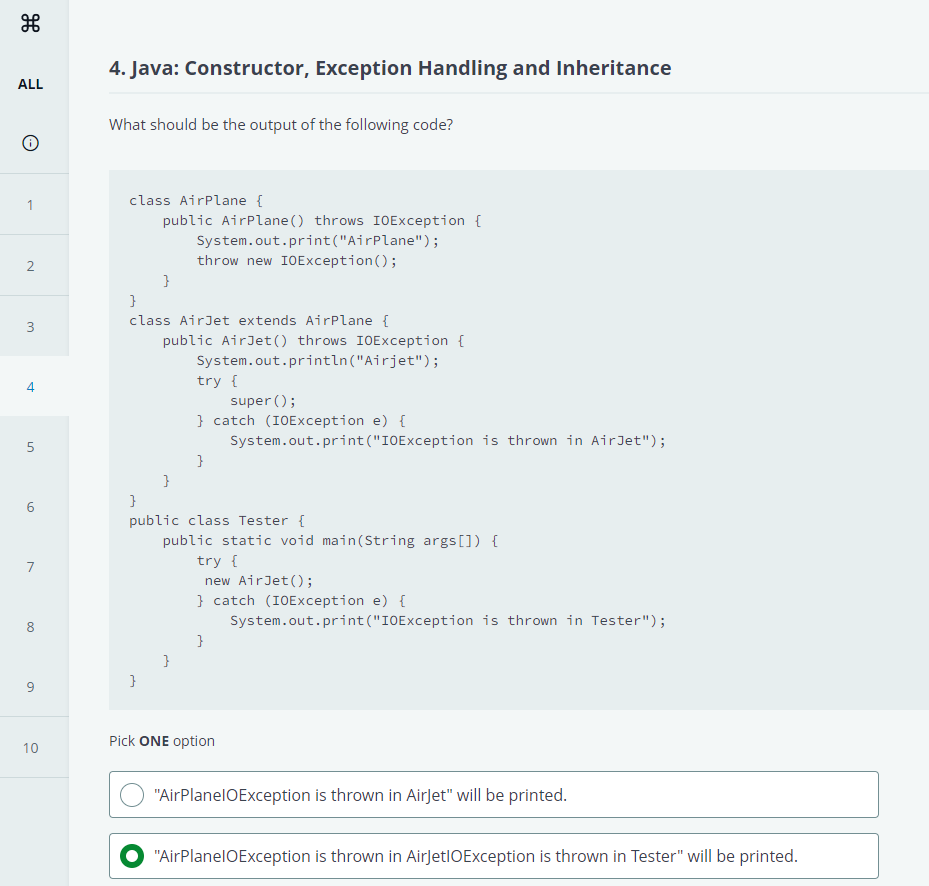Jump to question 6 in sidebar
The image size is (929, 886).
(30, 507)
